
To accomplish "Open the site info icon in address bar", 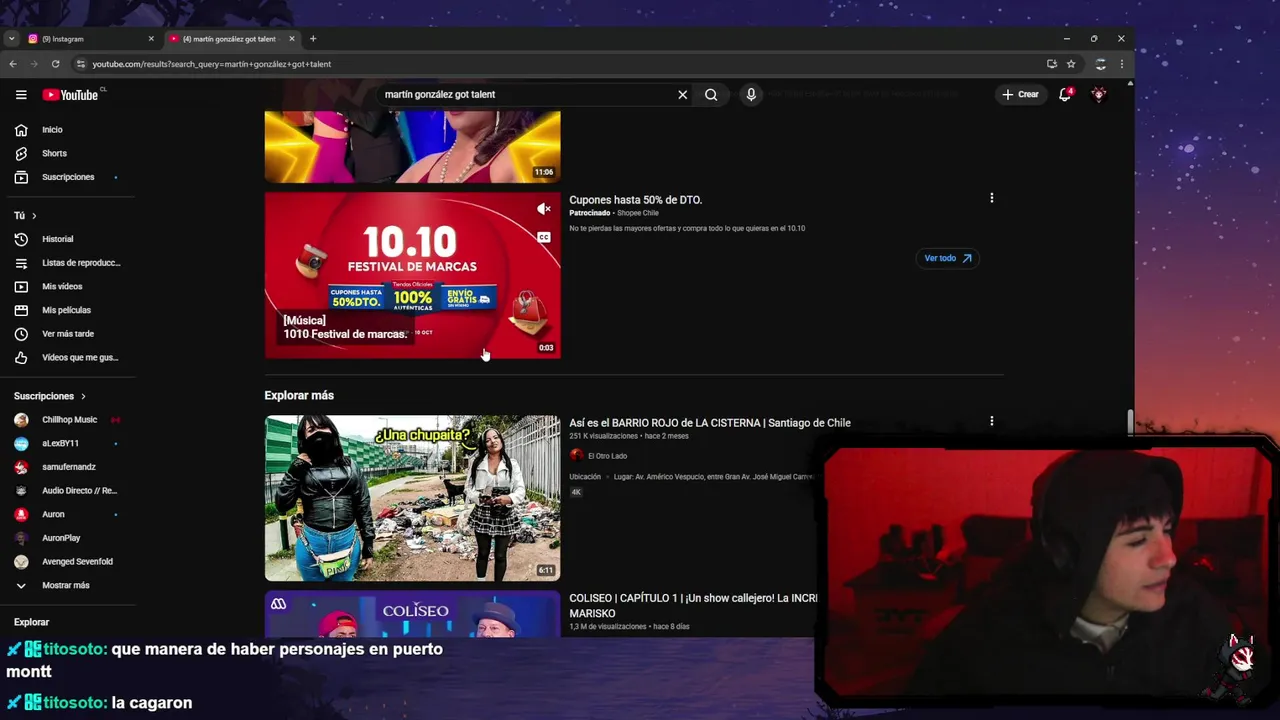I will pos(81,64).
